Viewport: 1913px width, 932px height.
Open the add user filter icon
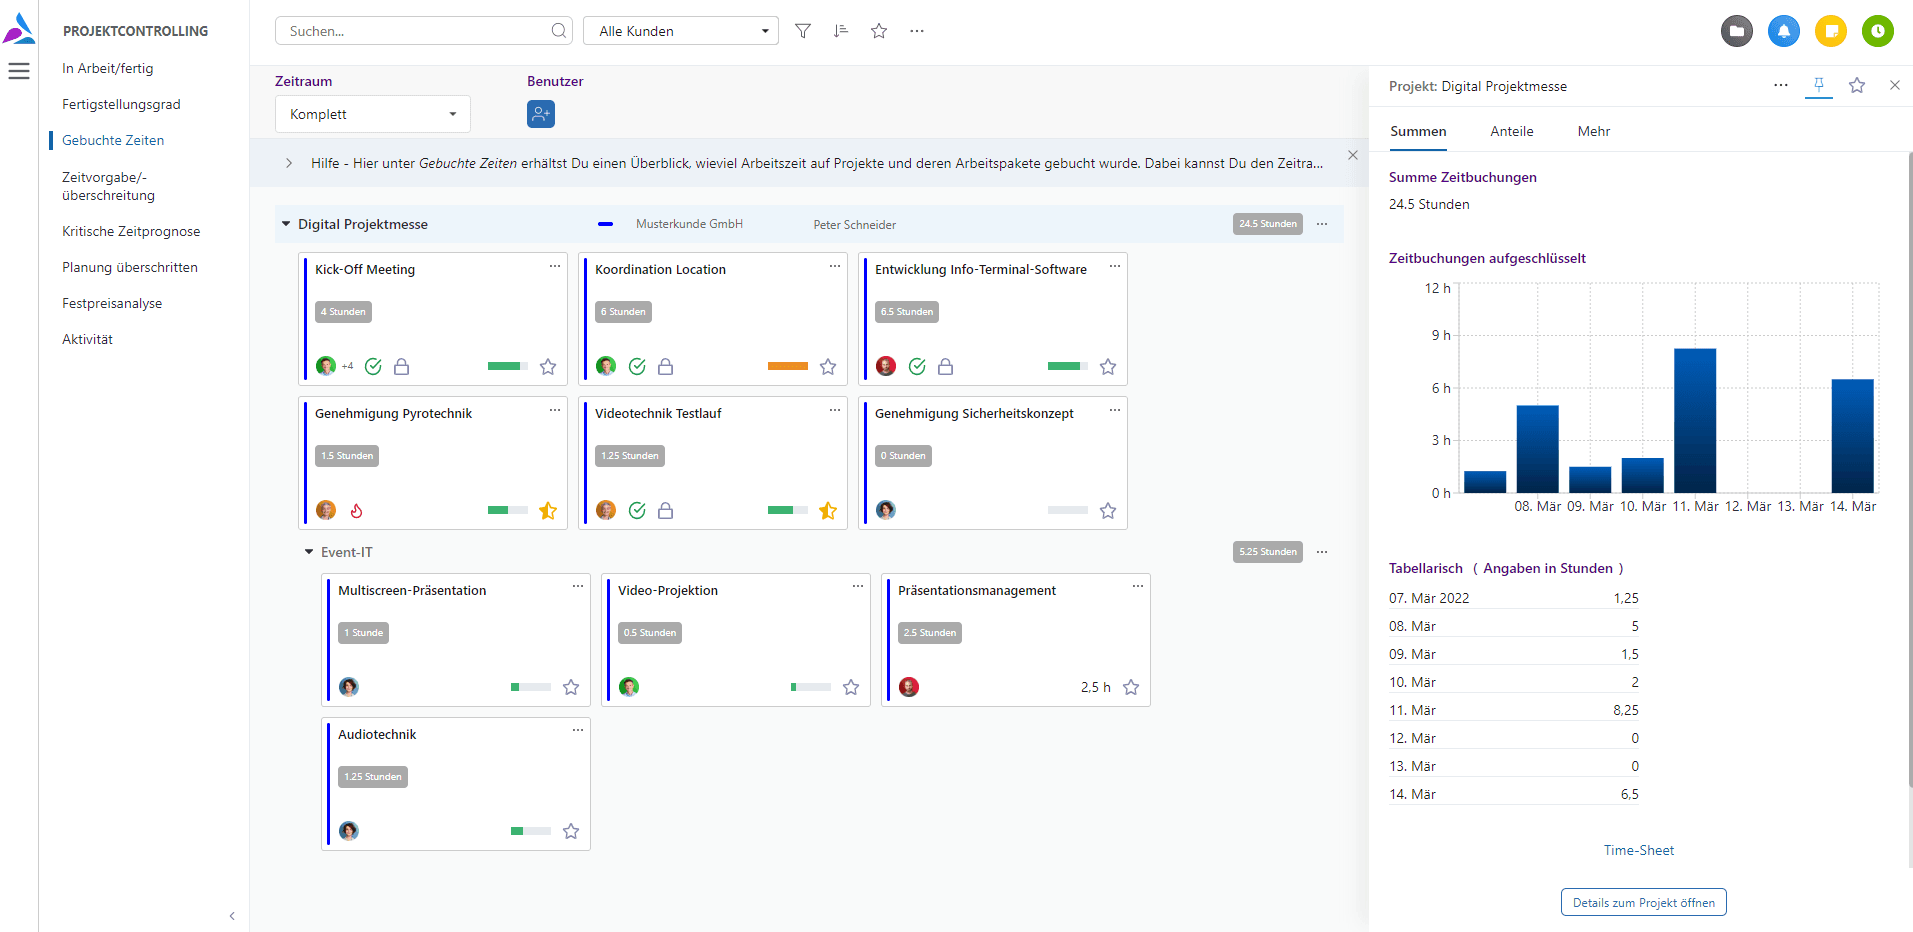tap(540, 114)
